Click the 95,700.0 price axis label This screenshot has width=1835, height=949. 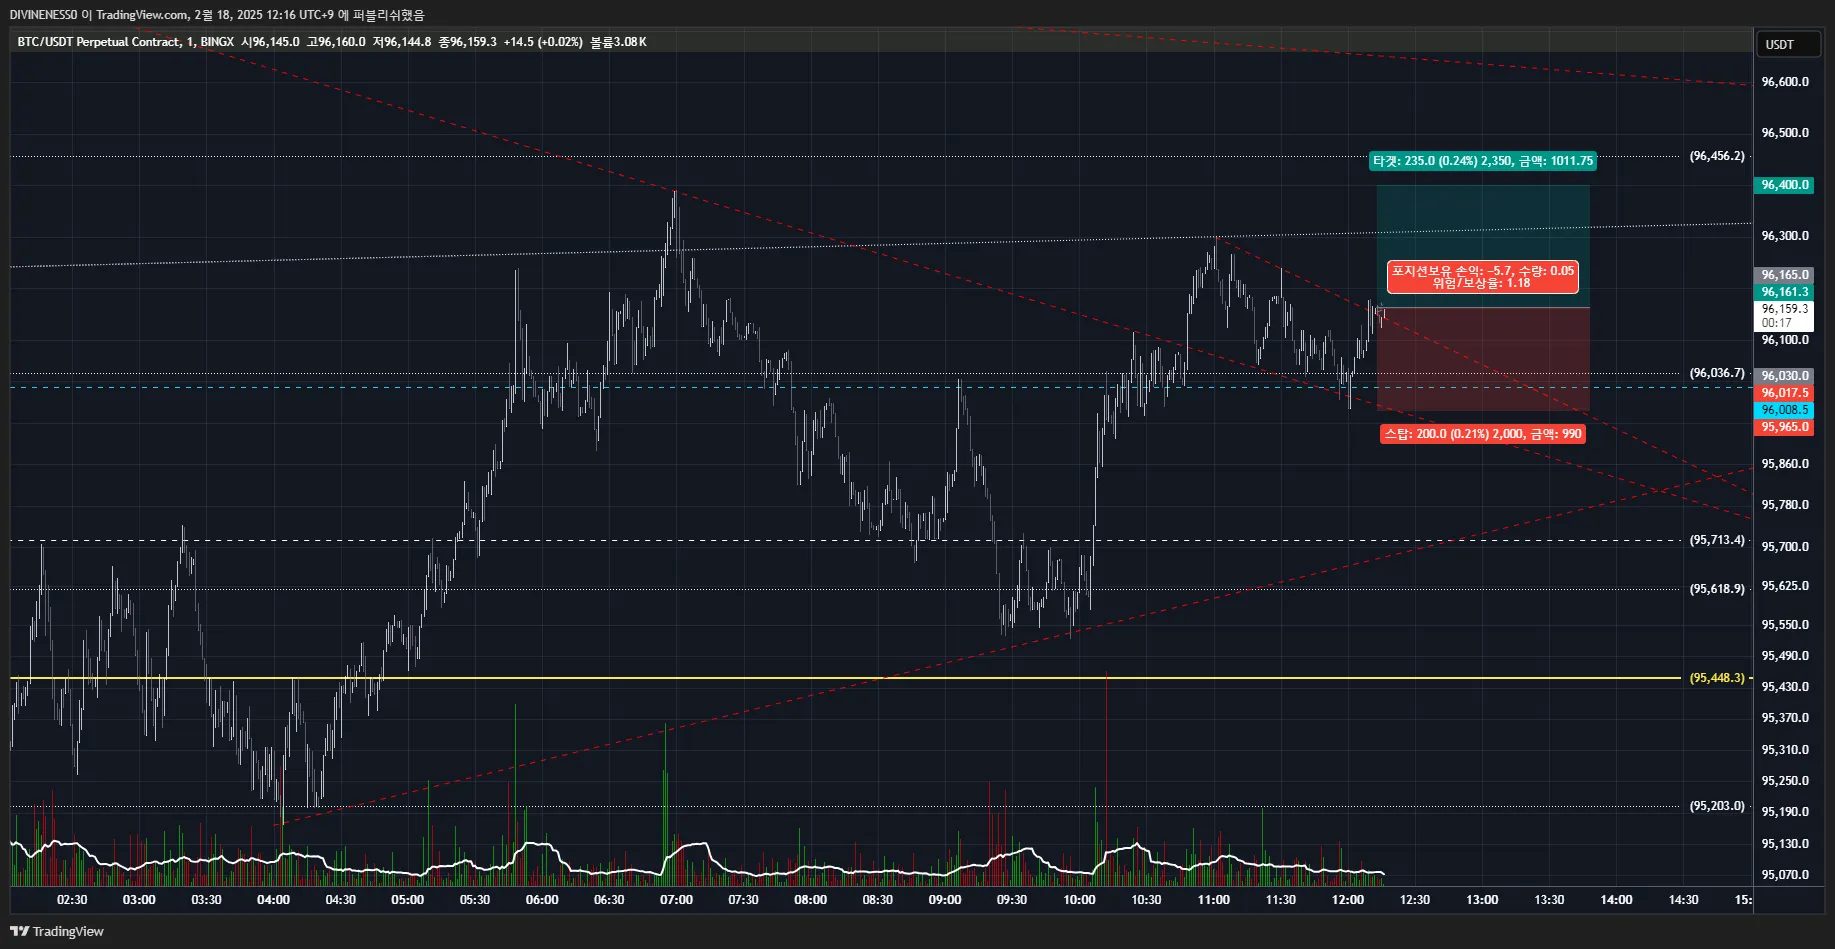tap(1785, 547)
